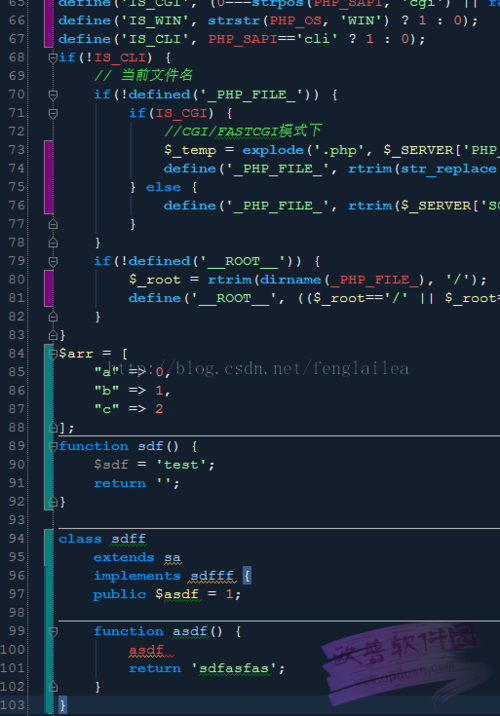Select line number 73 in the gutter
This screenshot has height=716, width=500.
pyautogui.click(x=17, y=150)
